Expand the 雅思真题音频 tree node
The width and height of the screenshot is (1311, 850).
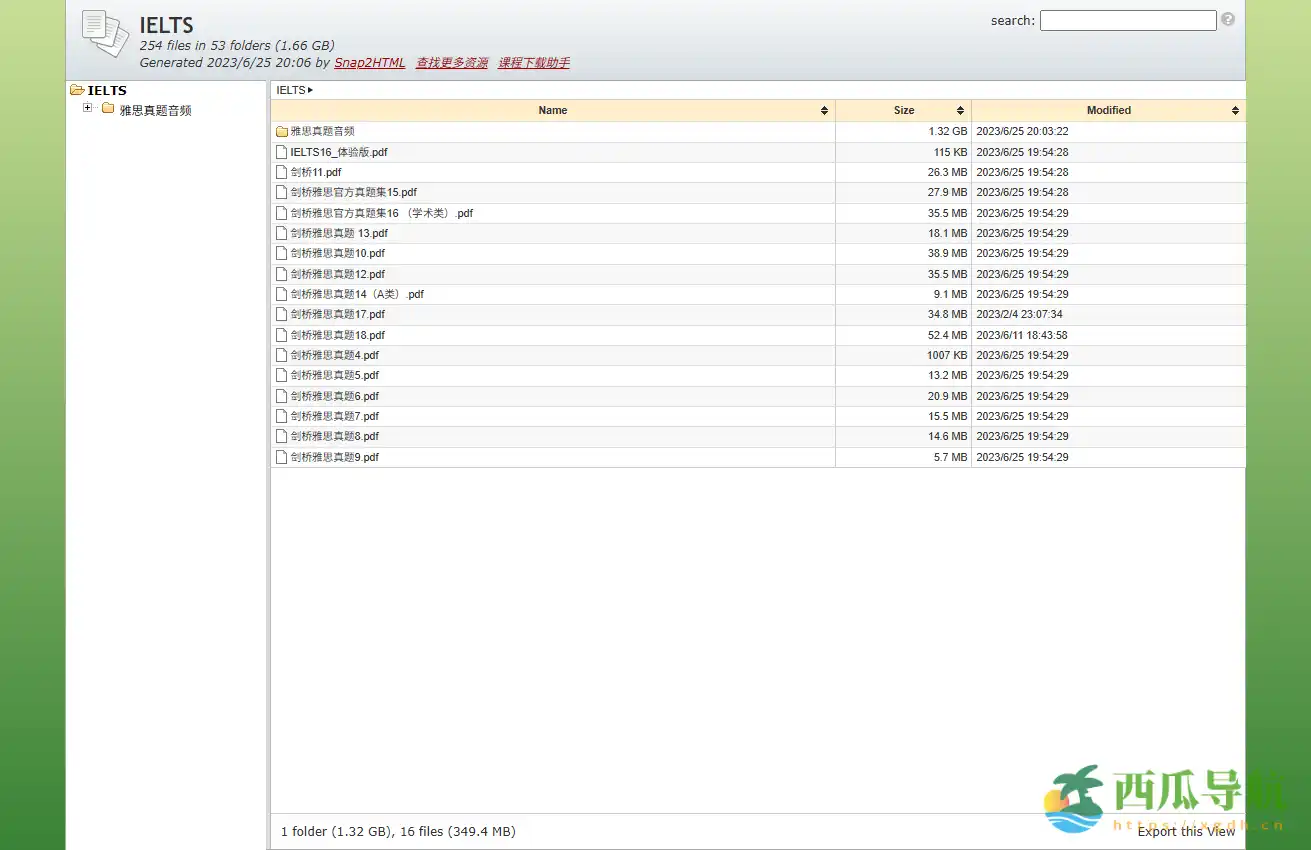click(x=88, y=108)
